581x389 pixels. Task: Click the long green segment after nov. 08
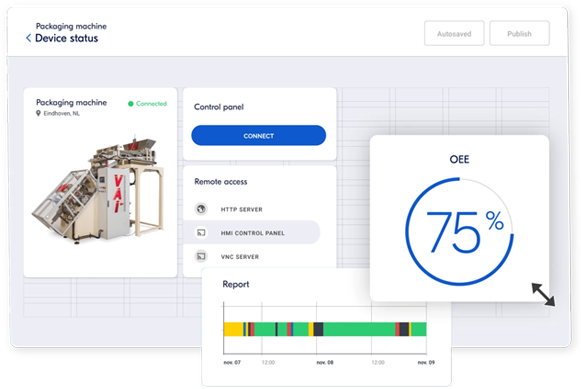click(x=359, y=329)
